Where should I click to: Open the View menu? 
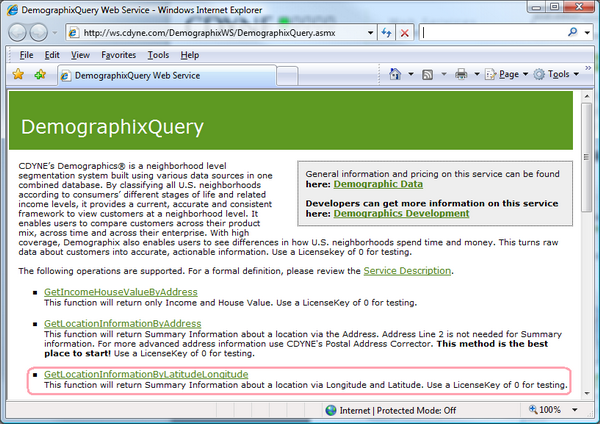pyautogui.click(x=80, y=55)
